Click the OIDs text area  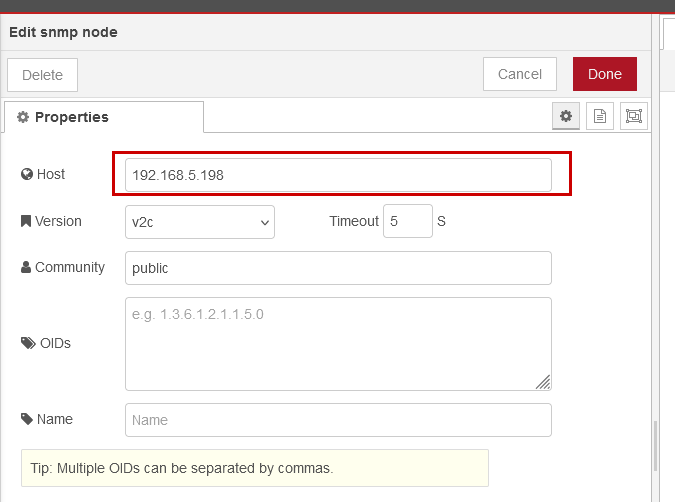coord(338,344)
